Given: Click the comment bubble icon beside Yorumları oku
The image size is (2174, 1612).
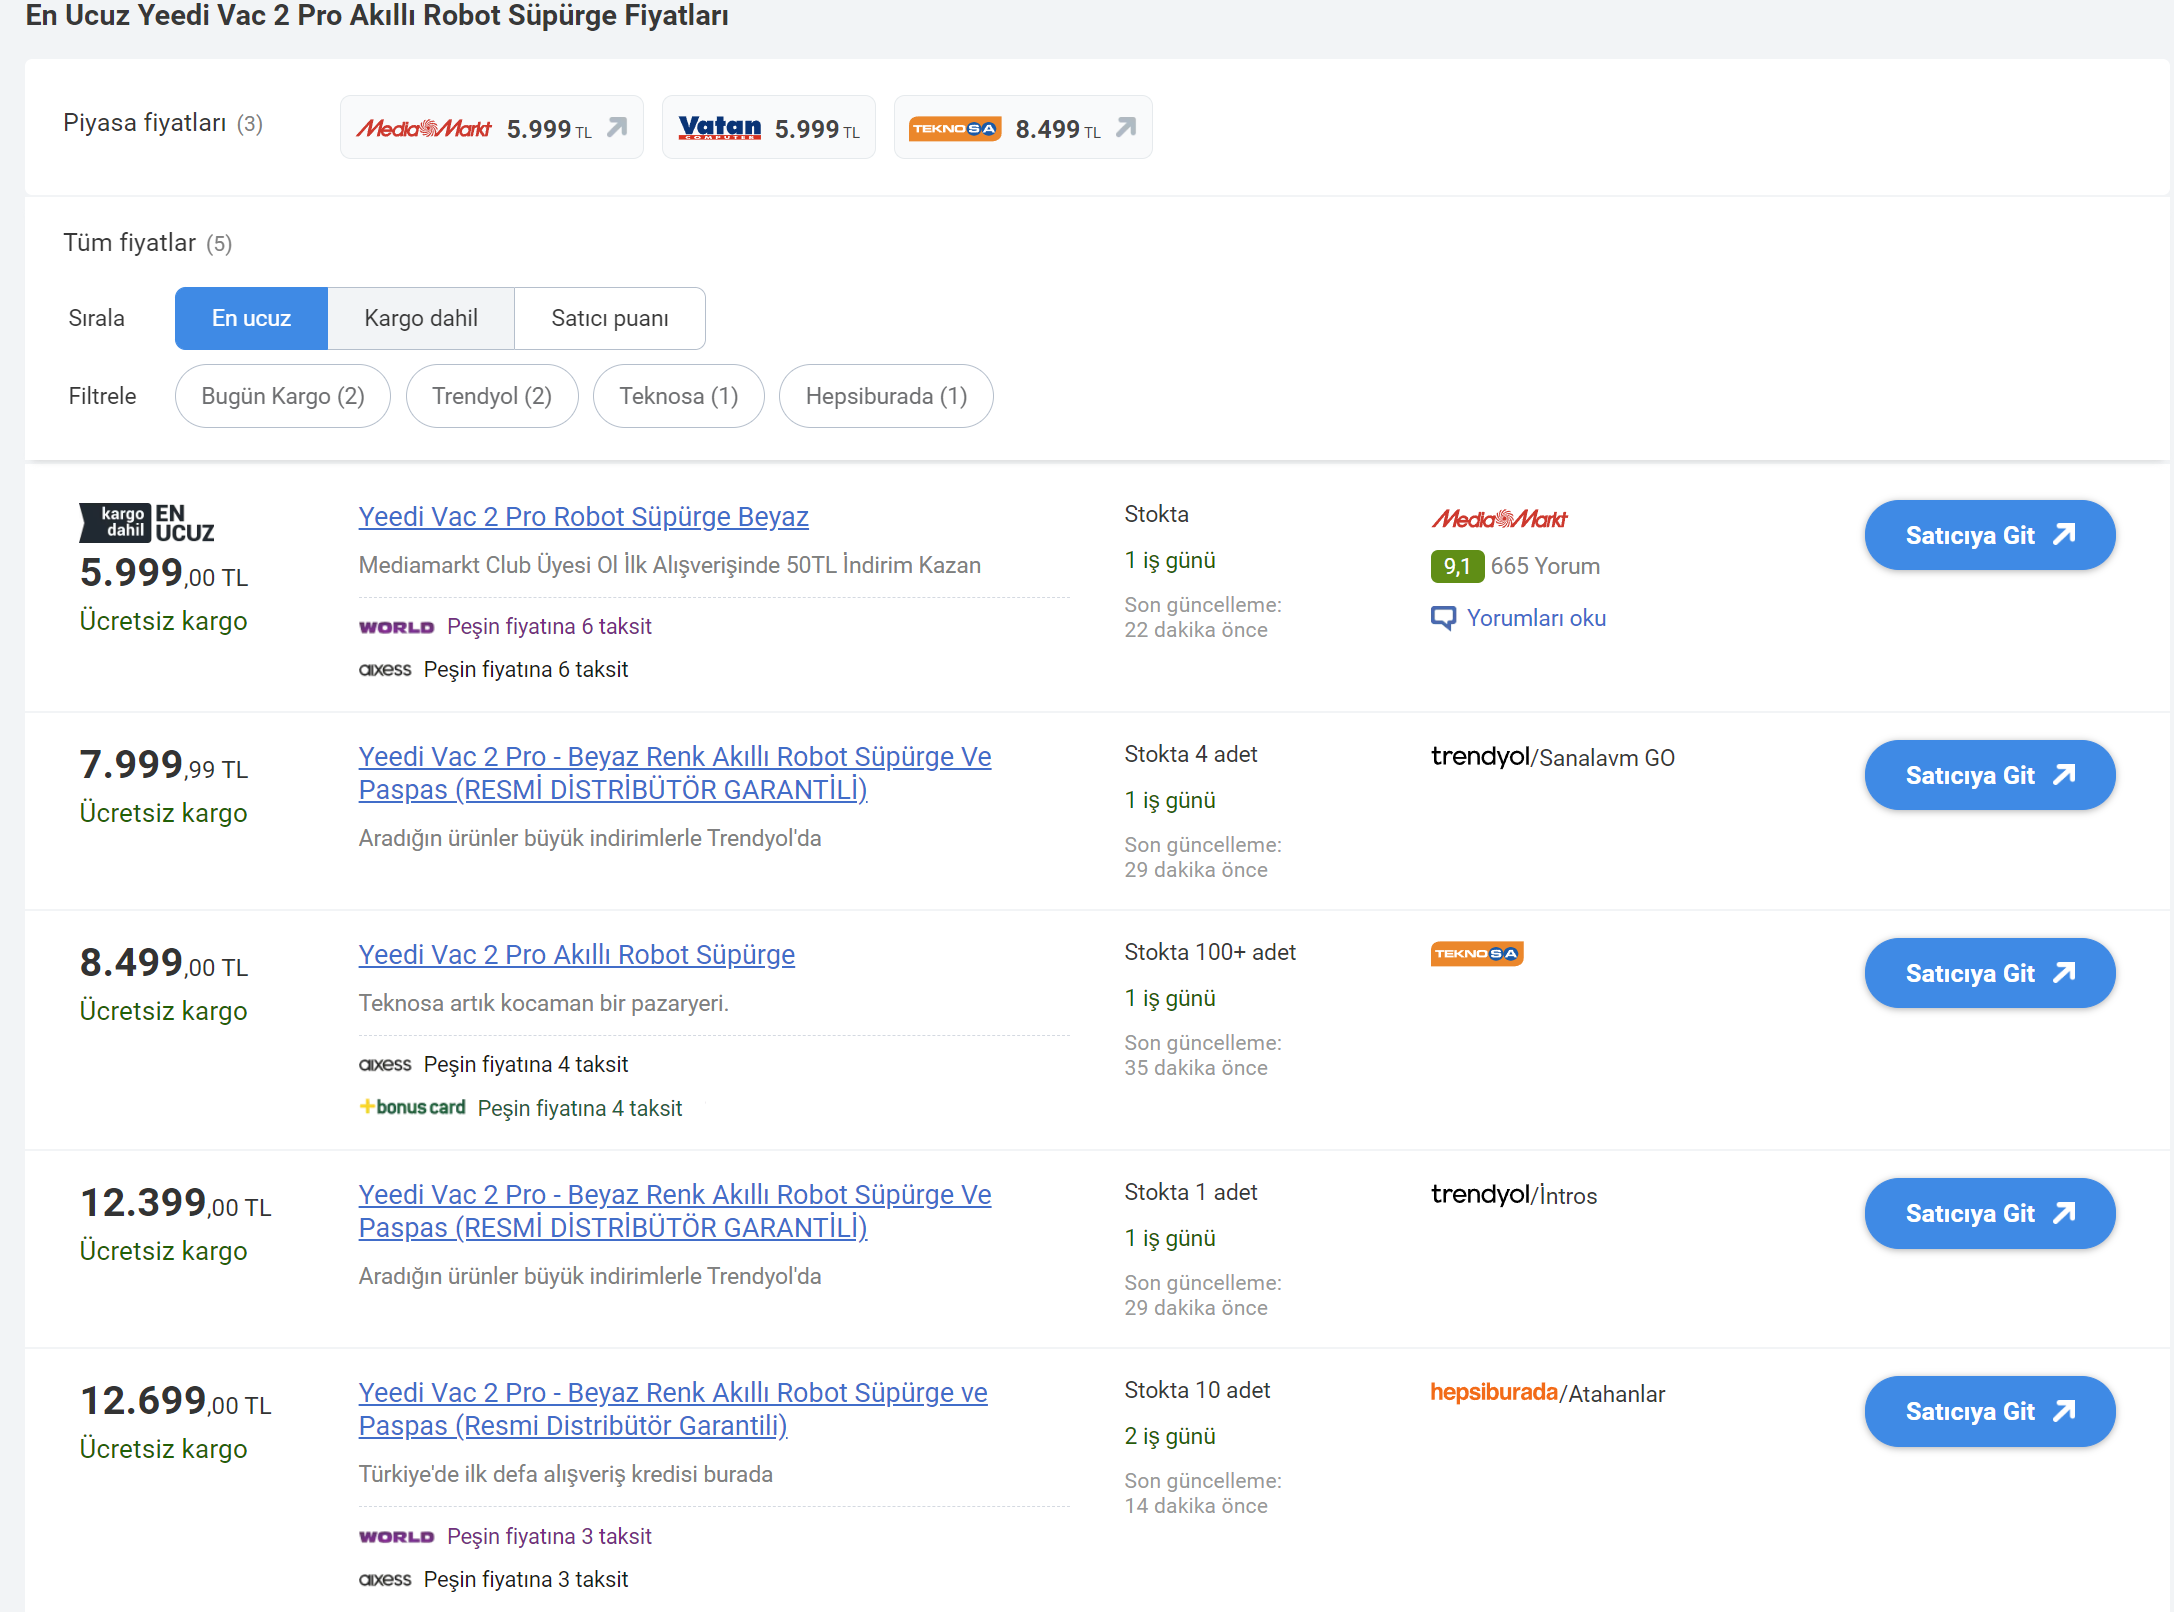Looking at the screenshot, I should (1443, 618).
